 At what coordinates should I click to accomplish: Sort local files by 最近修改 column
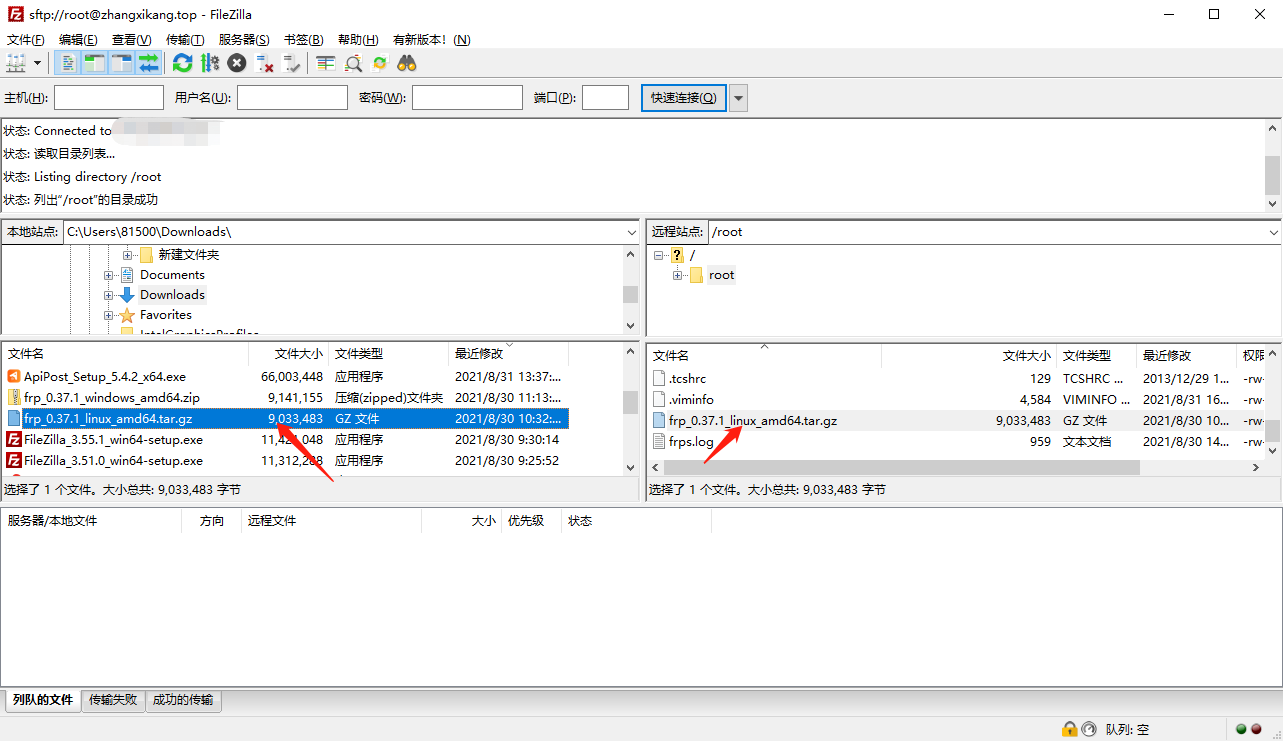[509, 354]
